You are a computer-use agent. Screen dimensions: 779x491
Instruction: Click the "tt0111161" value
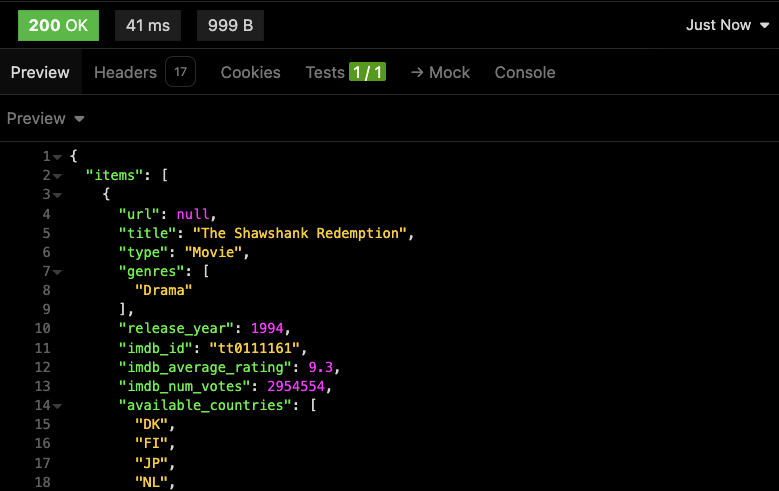pyautogui.click(x=255, y=348)
